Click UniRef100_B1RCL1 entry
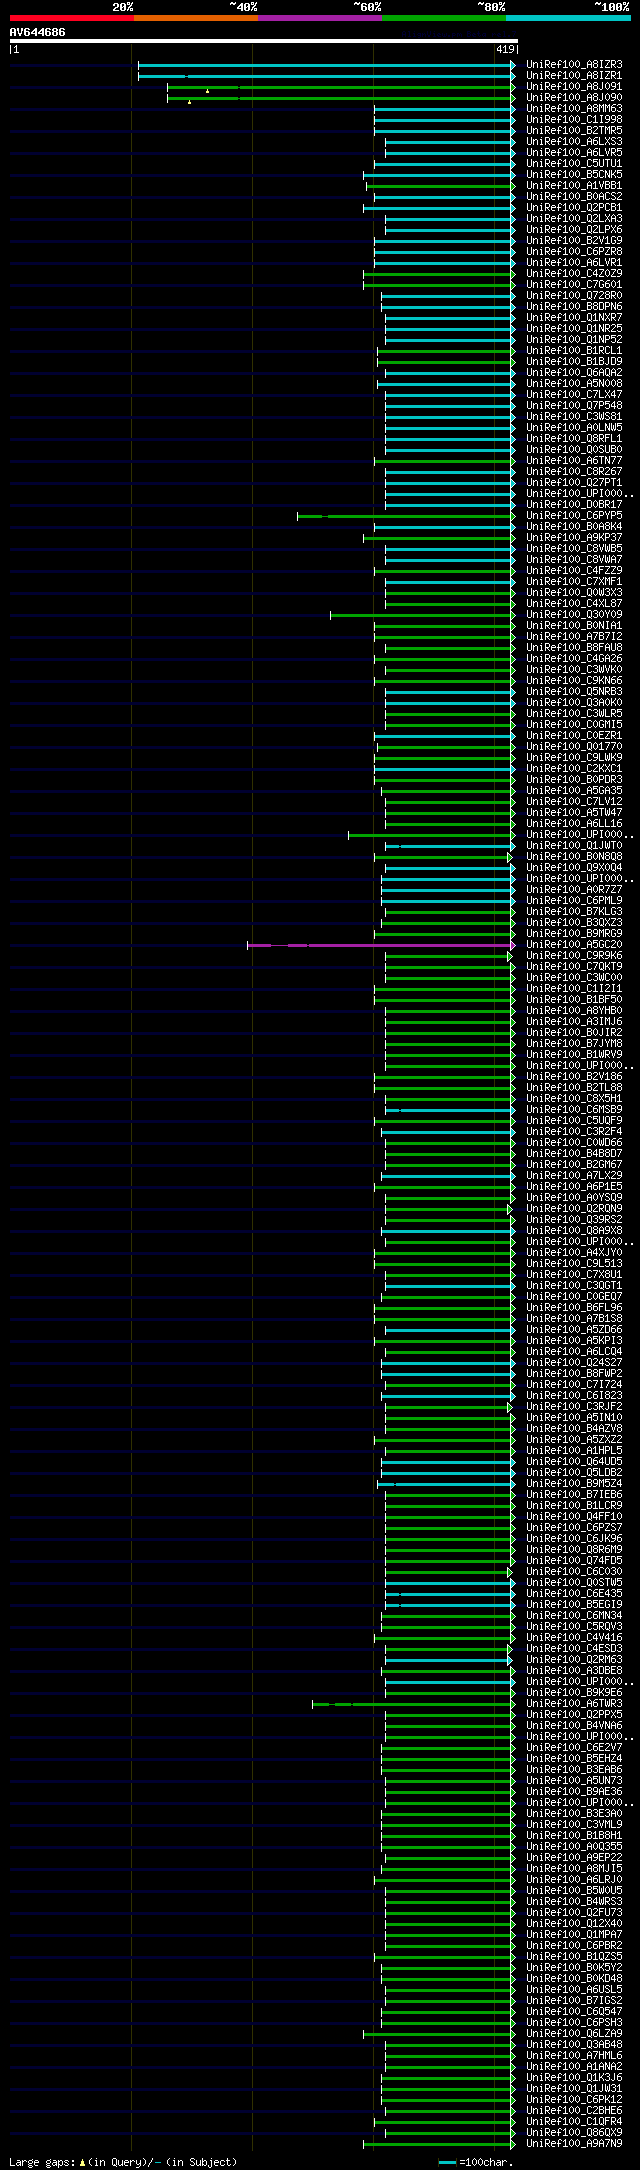The image size is (640, 2170). click(574, 350)
